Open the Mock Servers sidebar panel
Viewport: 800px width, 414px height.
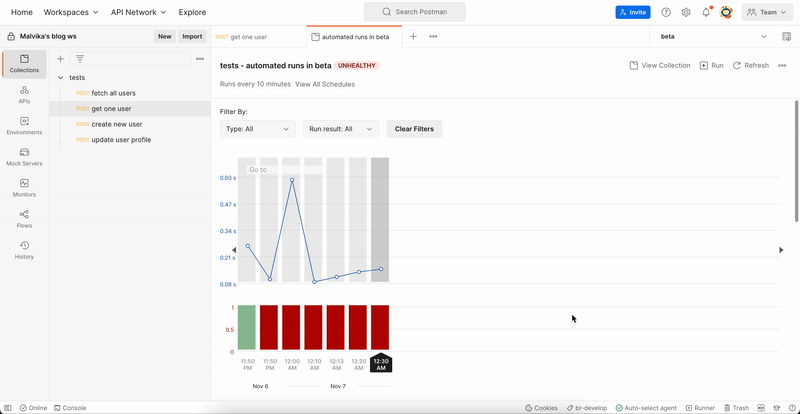tap(24, 157)
